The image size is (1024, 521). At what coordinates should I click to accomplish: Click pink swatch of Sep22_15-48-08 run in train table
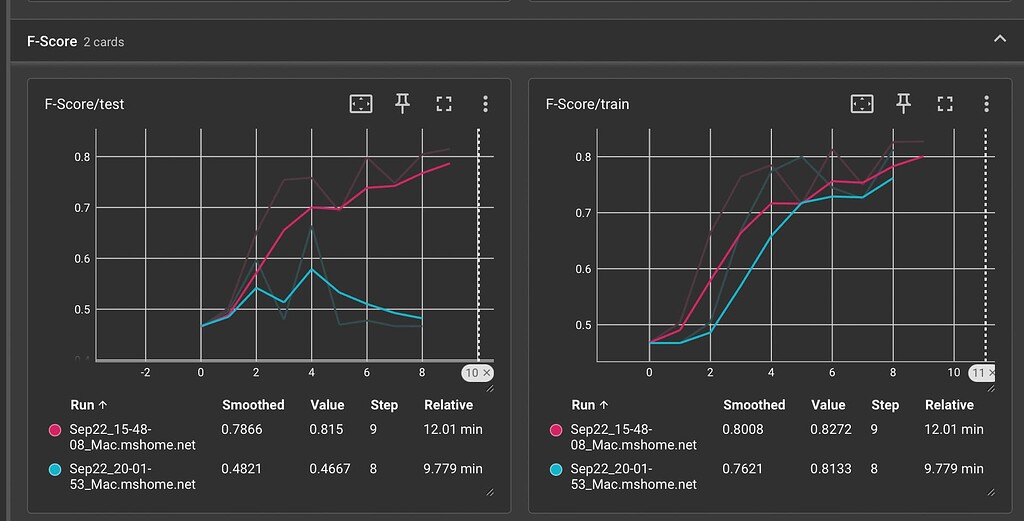556,430
